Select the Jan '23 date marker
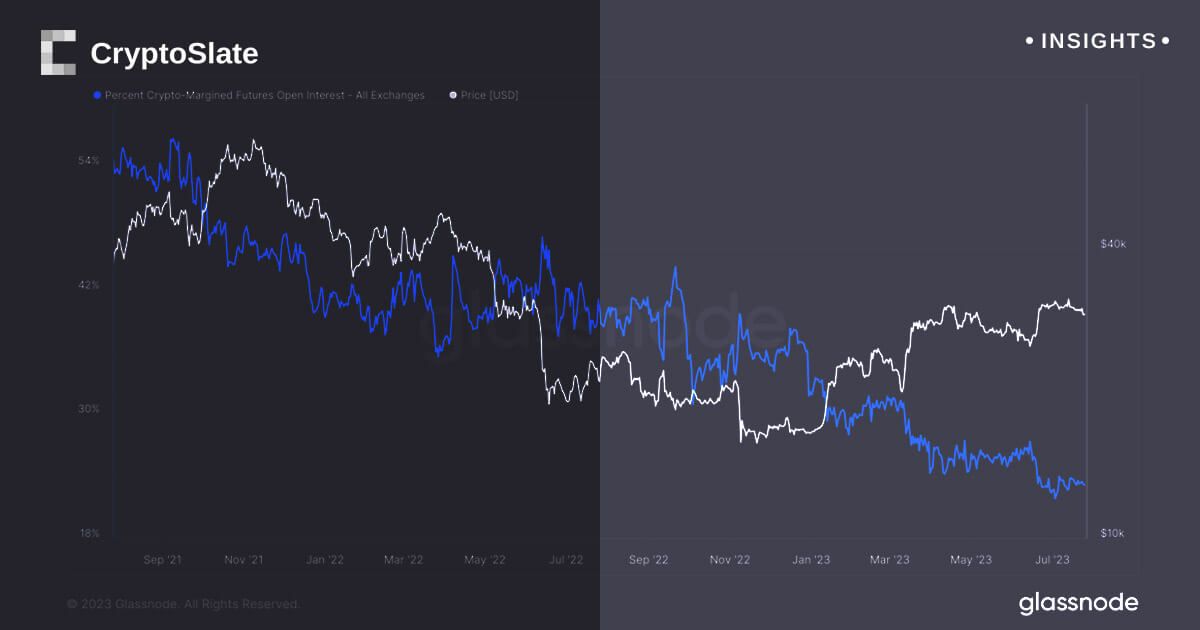The height and width of the screenshot is (630, 1200). 811,560
